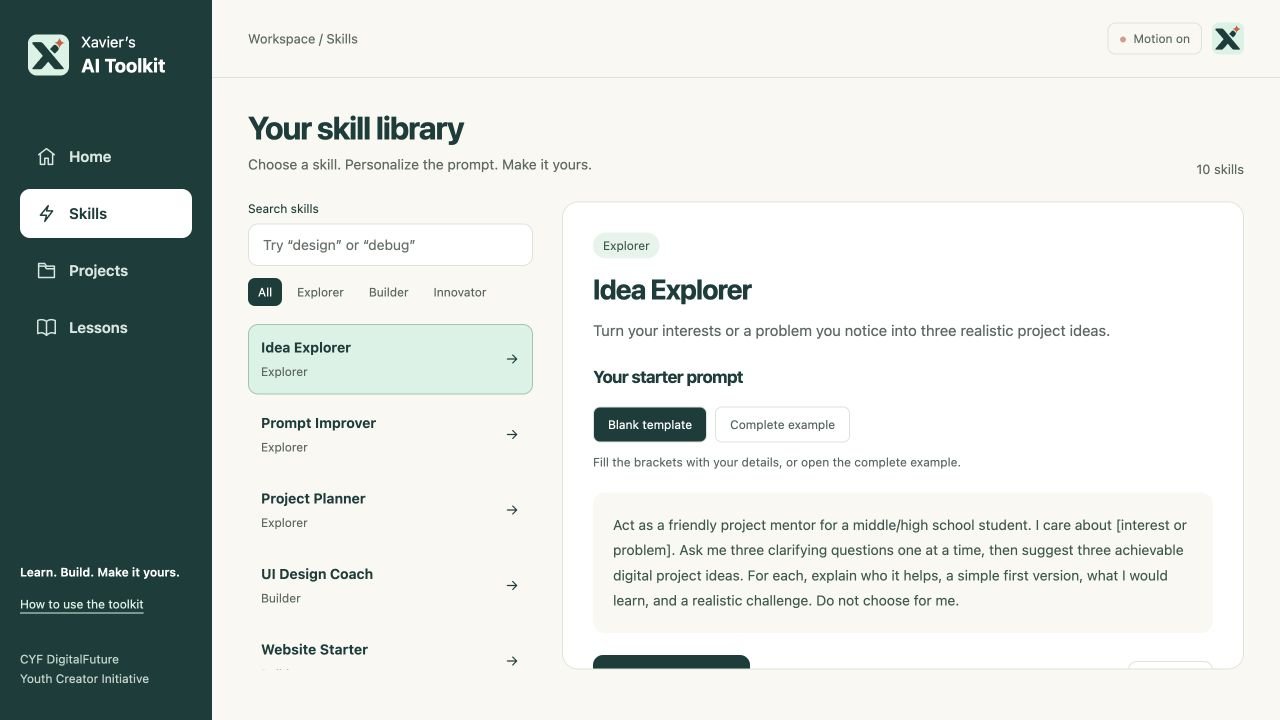Open the profile X avatar at top right
The image size is (1280, 720).
coord(1227,39)
